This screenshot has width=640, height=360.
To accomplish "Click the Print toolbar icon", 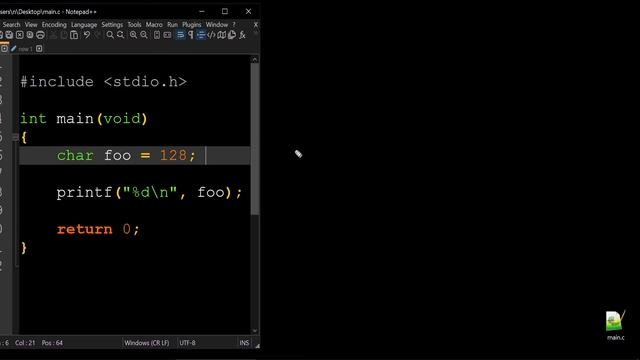I will click(x=40, y=35).
